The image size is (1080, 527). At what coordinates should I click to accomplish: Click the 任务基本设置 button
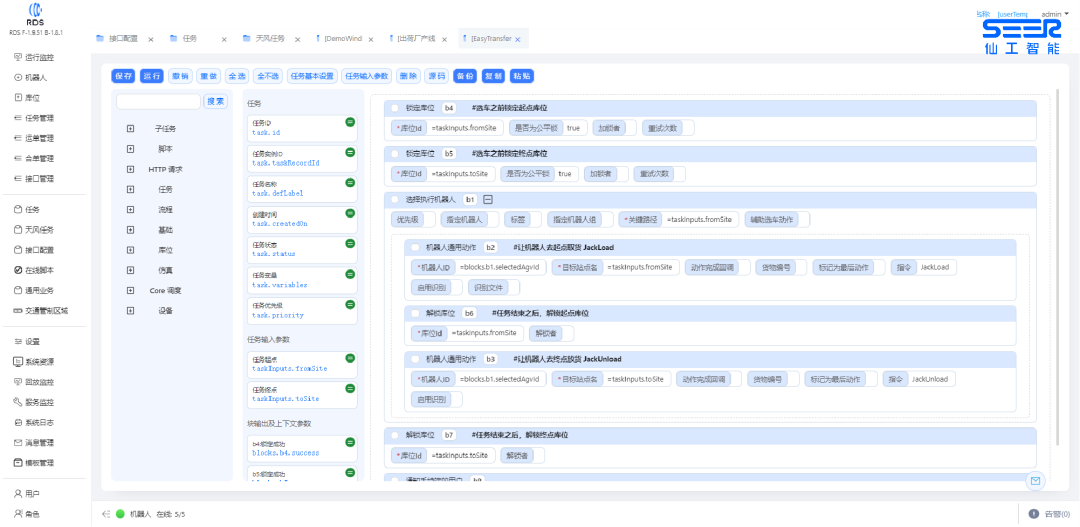[x=311, y=76]
